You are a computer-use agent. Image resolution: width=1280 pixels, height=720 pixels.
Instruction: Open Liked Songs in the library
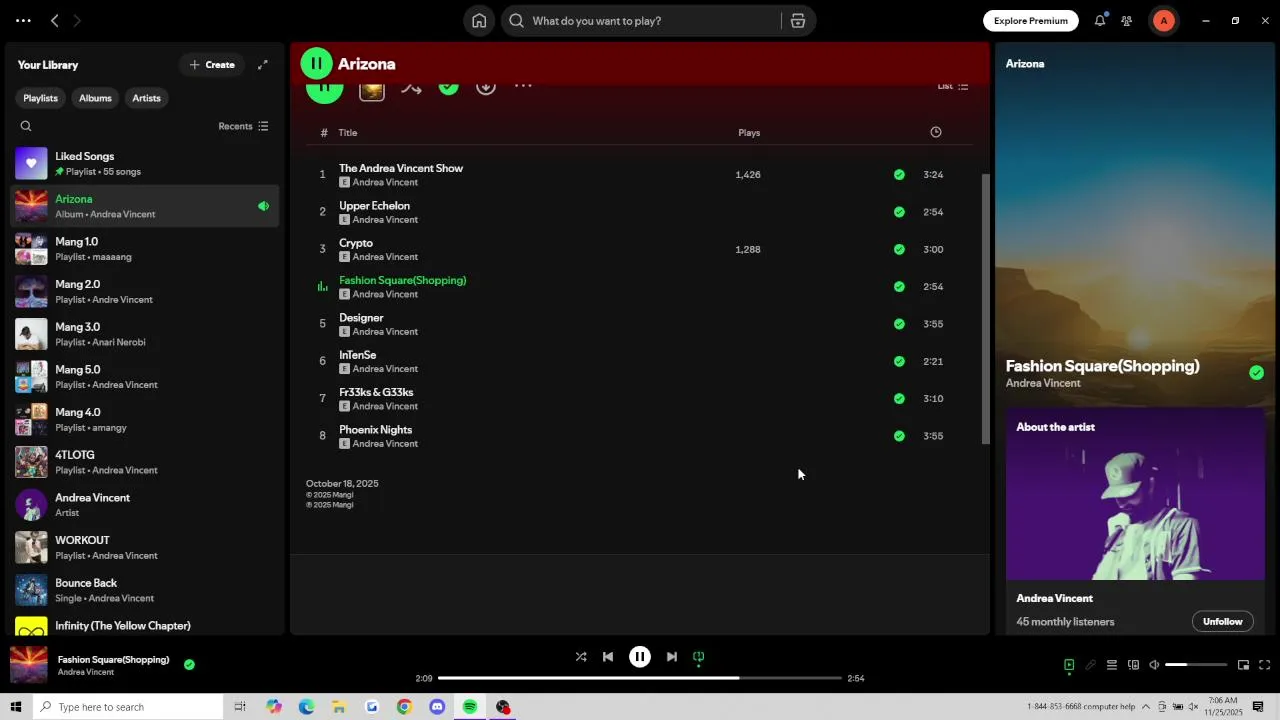coord(146,164)
